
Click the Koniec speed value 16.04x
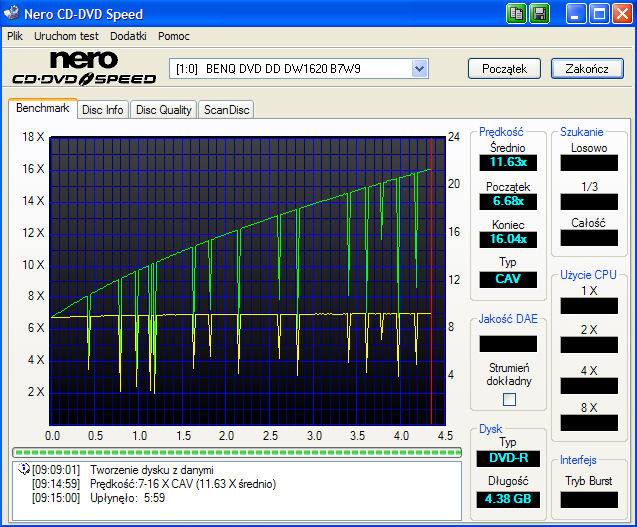click(x=508, y=239)
